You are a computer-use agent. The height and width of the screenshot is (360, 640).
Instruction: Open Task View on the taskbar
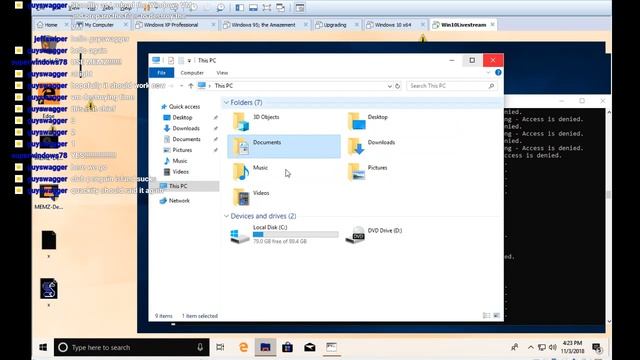[x=220, y=347]
